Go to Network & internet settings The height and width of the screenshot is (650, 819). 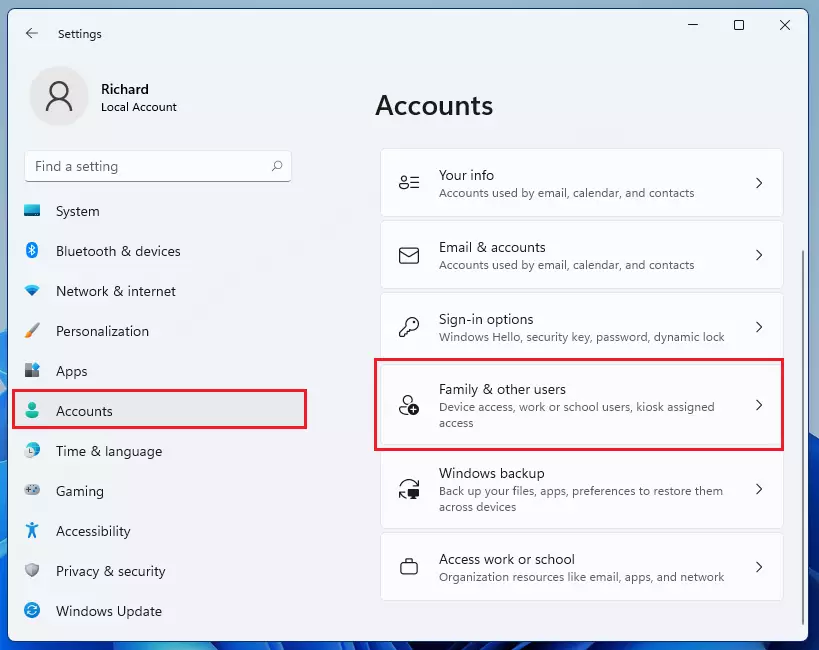click(x=116, y=291)
